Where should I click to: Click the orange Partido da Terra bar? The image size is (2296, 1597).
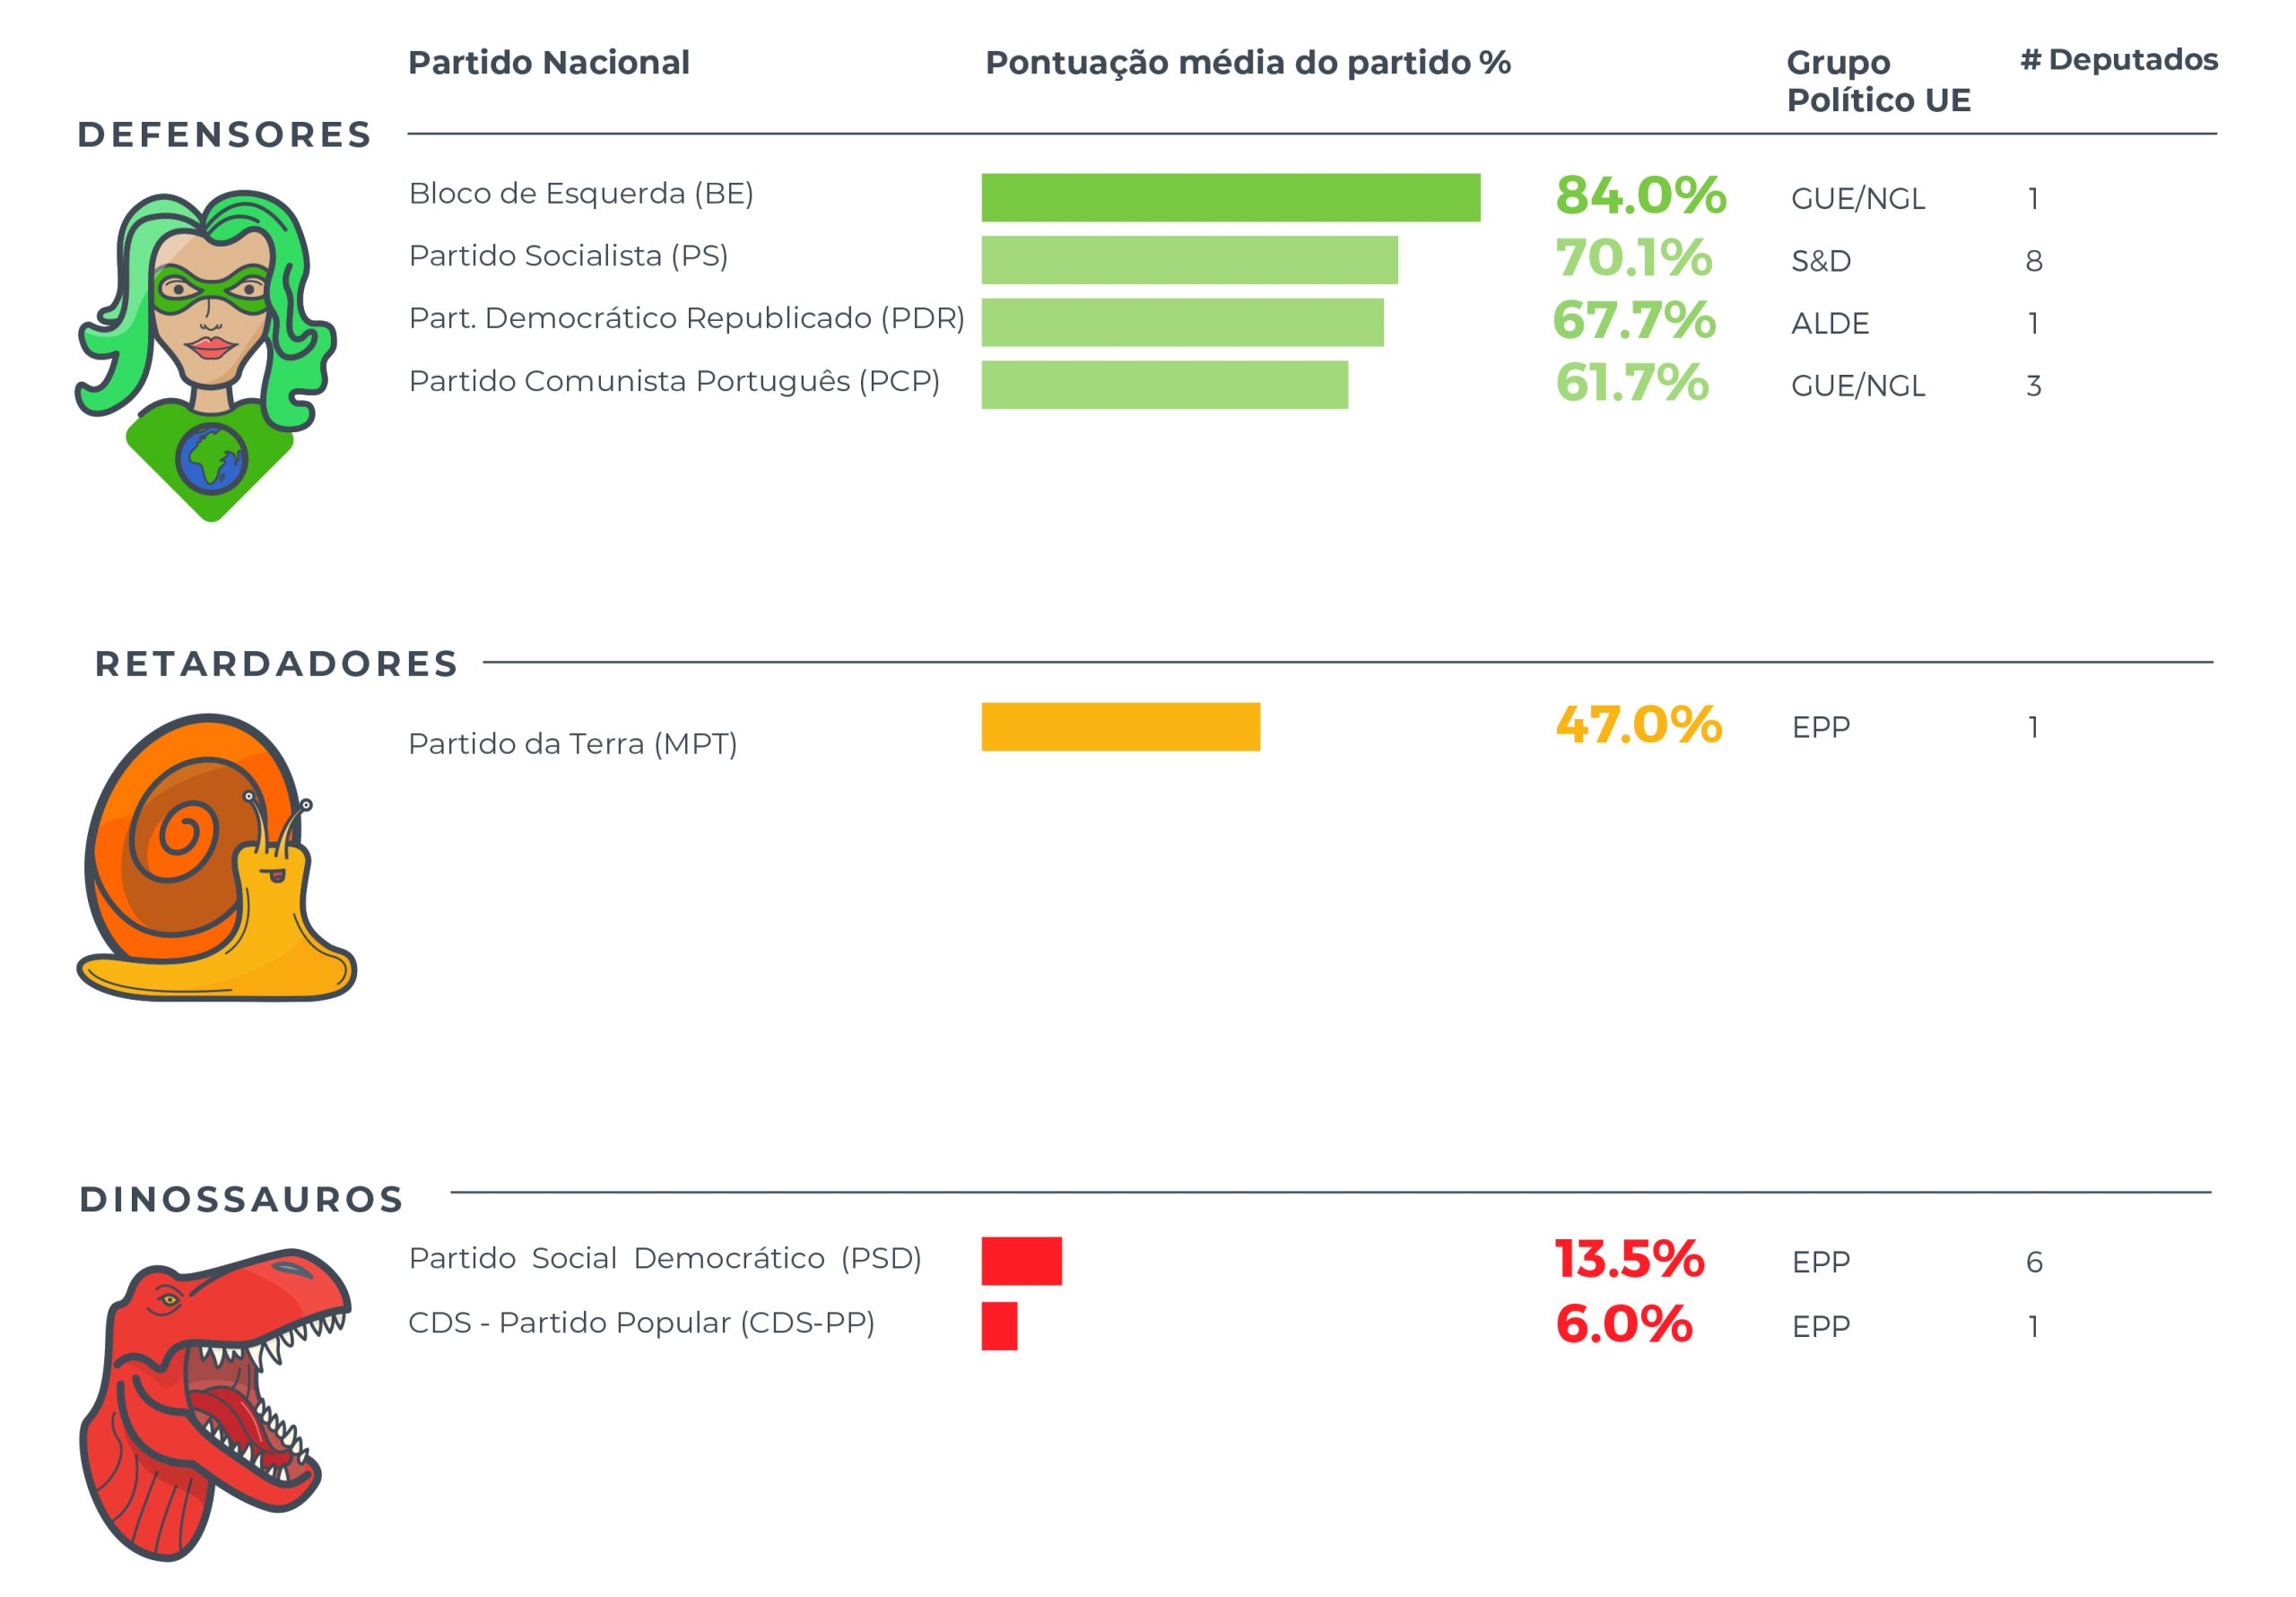(x=1120, y=727)
